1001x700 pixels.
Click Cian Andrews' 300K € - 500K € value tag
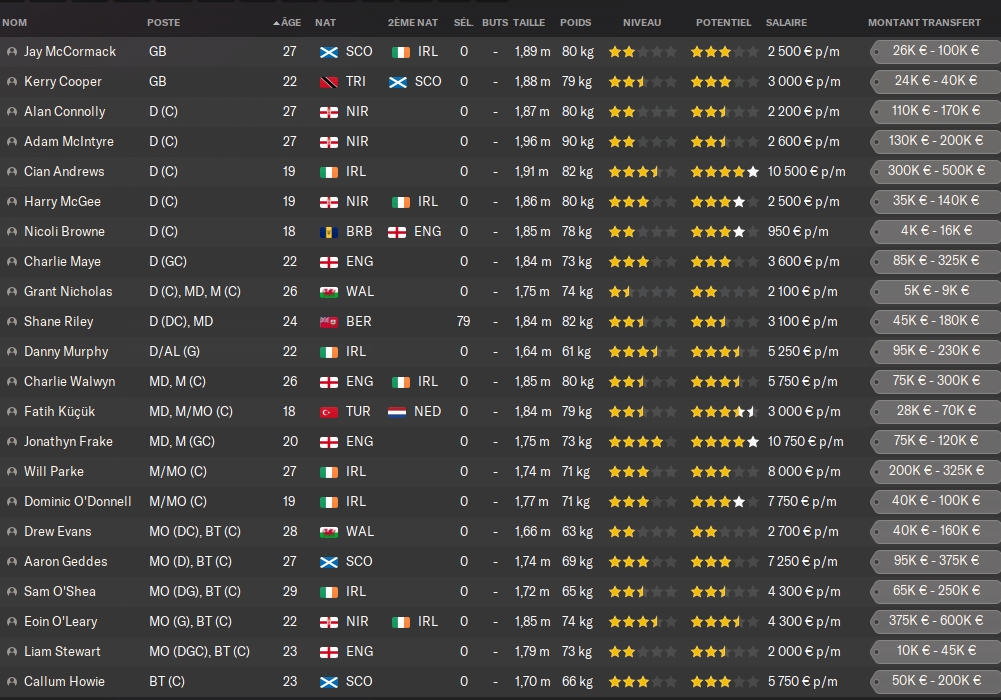tap(935, 171)
